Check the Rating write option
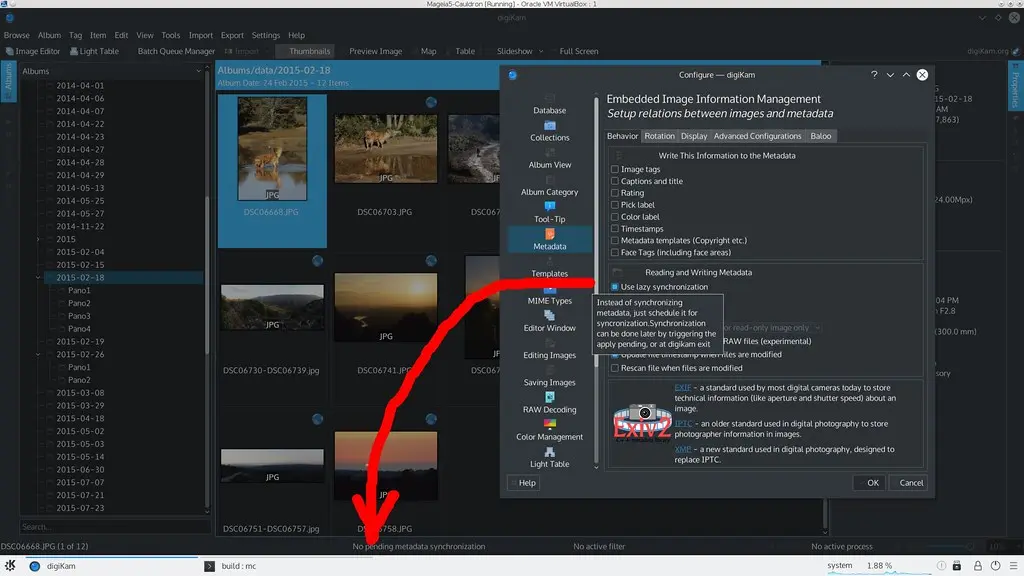 click(615, 193)
